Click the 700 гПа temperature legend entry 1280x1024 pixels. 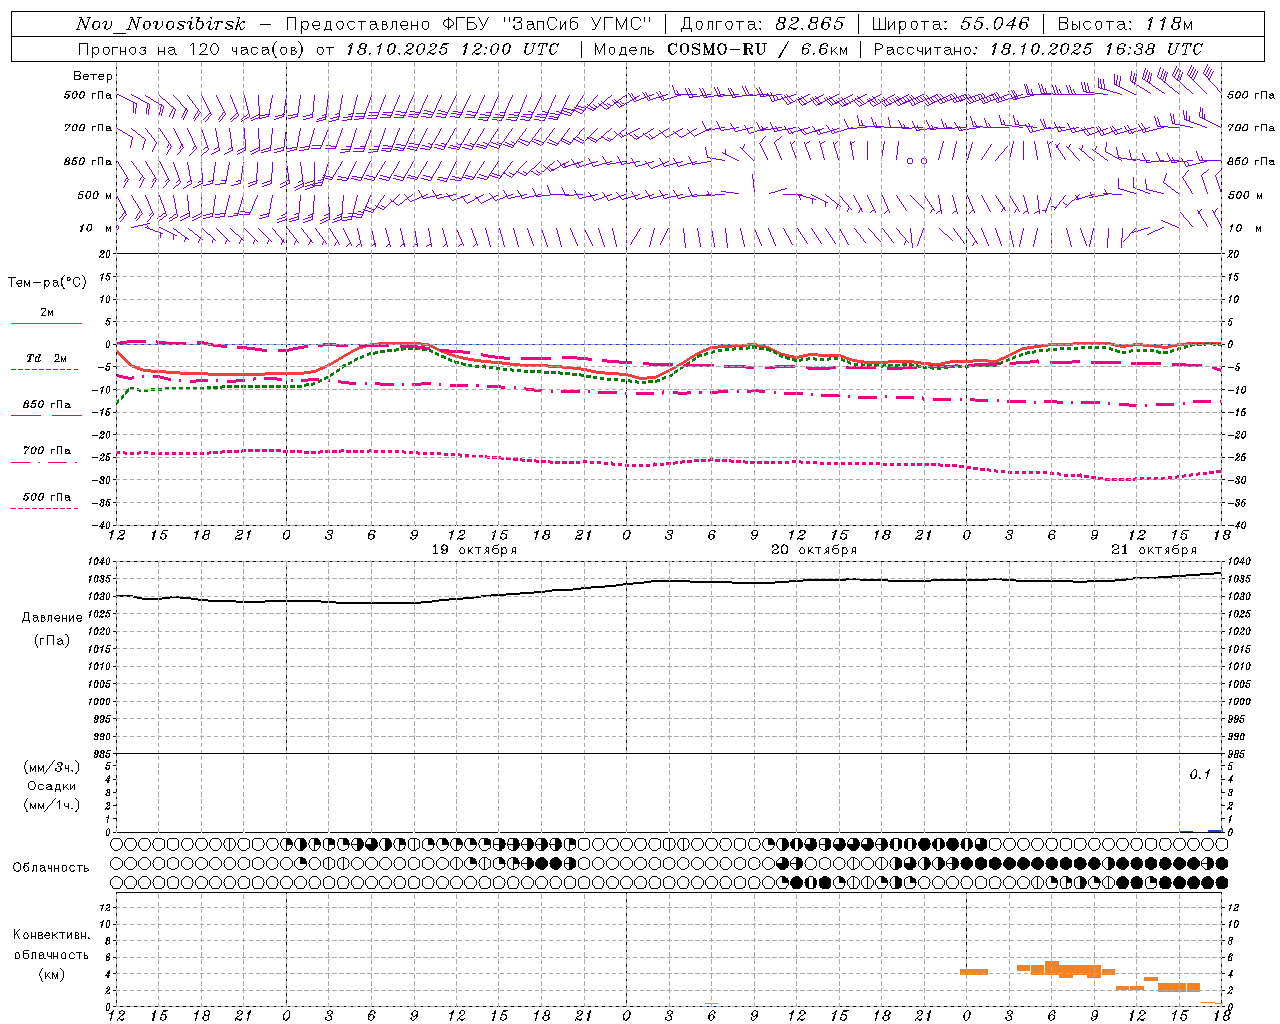(47, 451)
